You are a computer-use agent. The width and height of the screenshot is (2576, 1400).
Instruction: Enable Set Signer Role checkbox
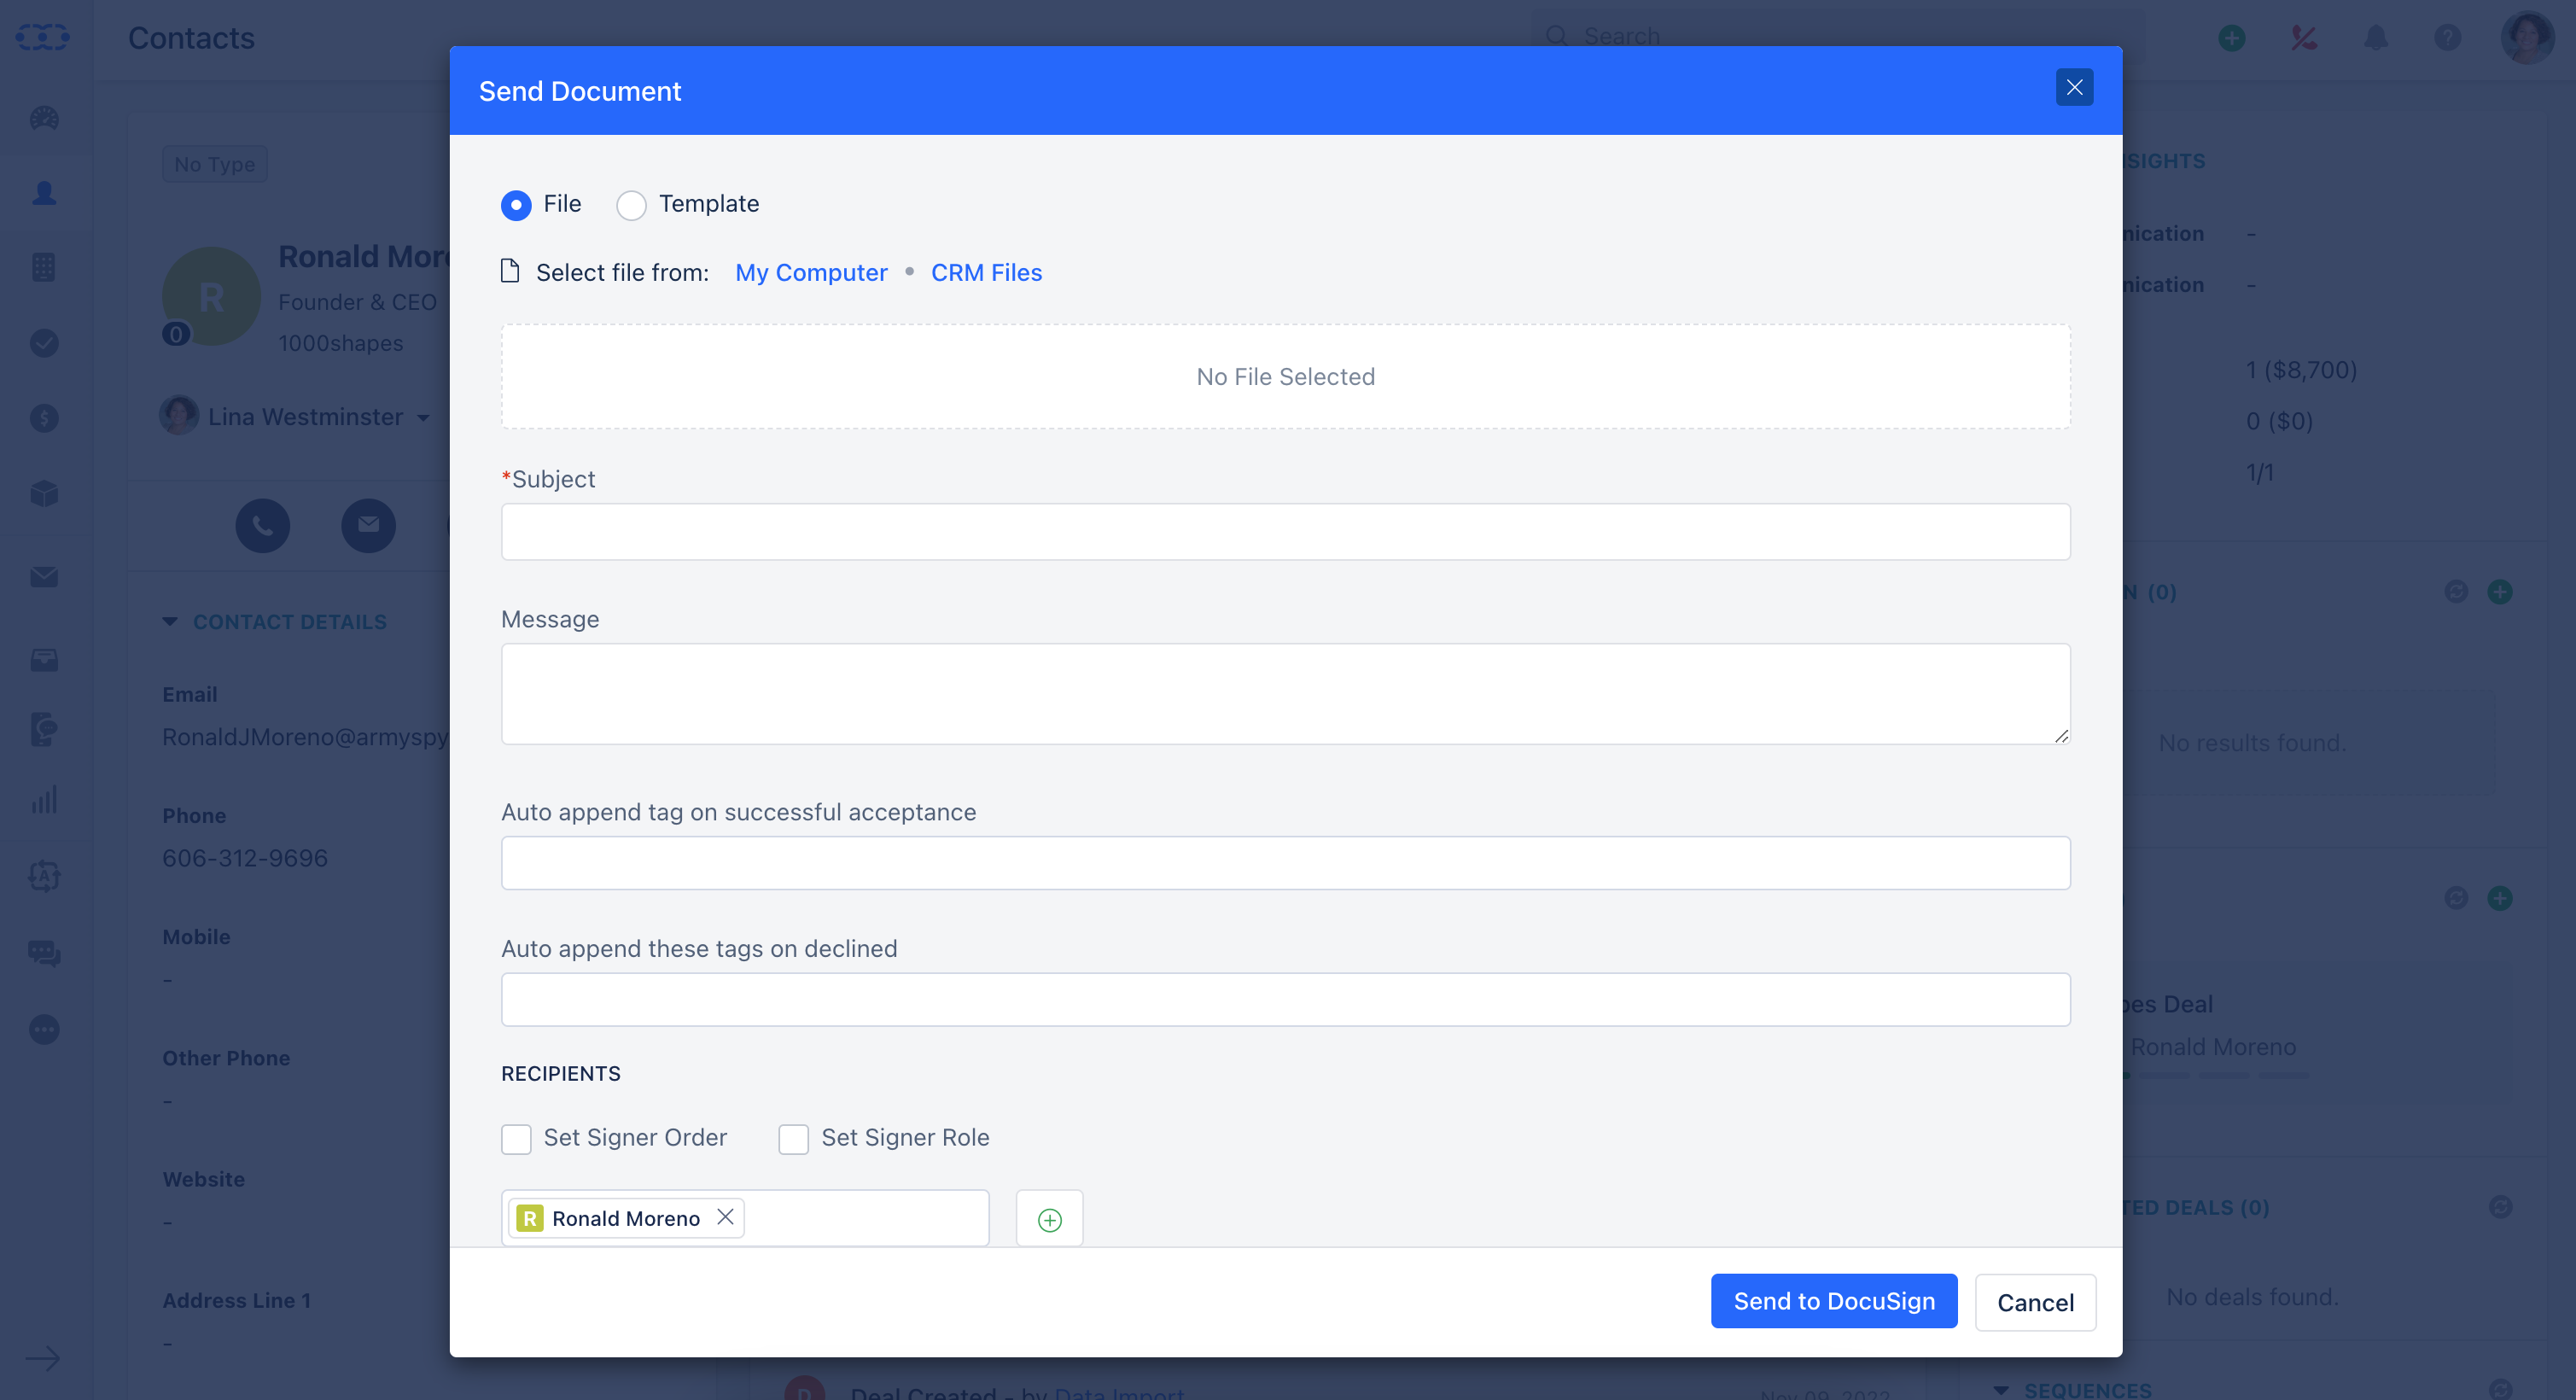[793, 1138]
